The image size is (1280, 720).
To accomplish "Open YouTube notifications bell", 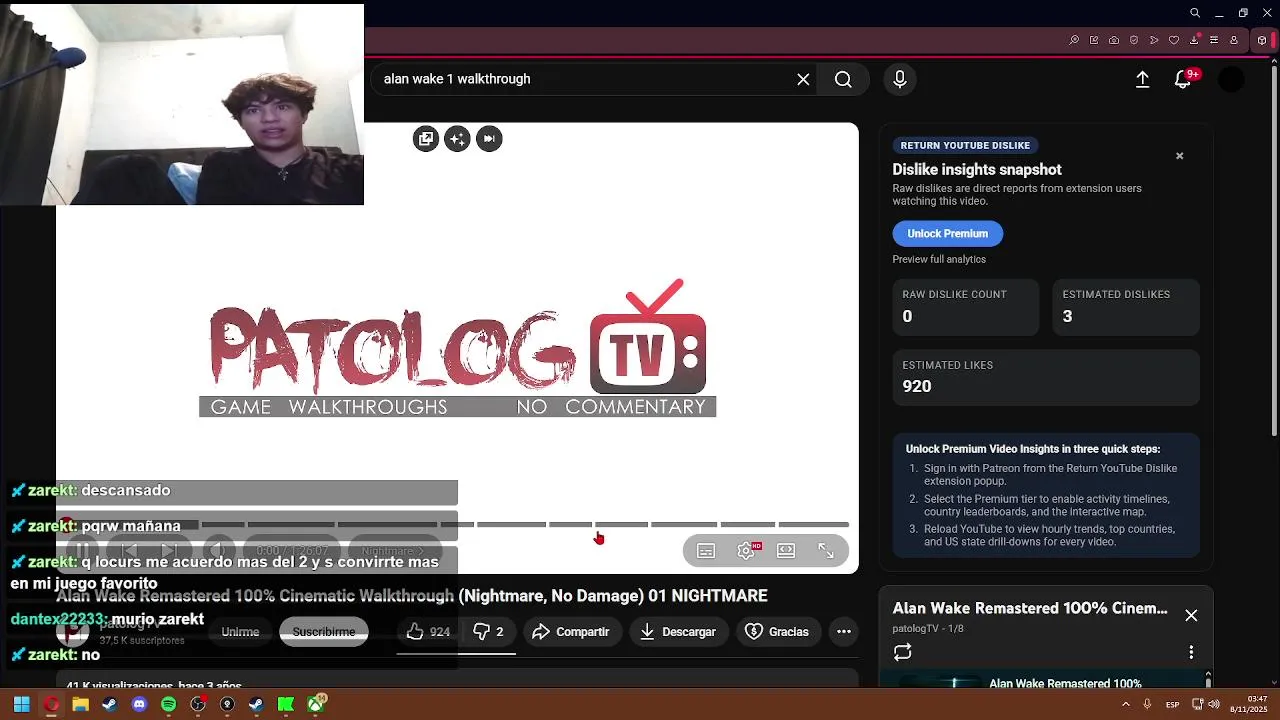I will click(x=1183, y=79).
